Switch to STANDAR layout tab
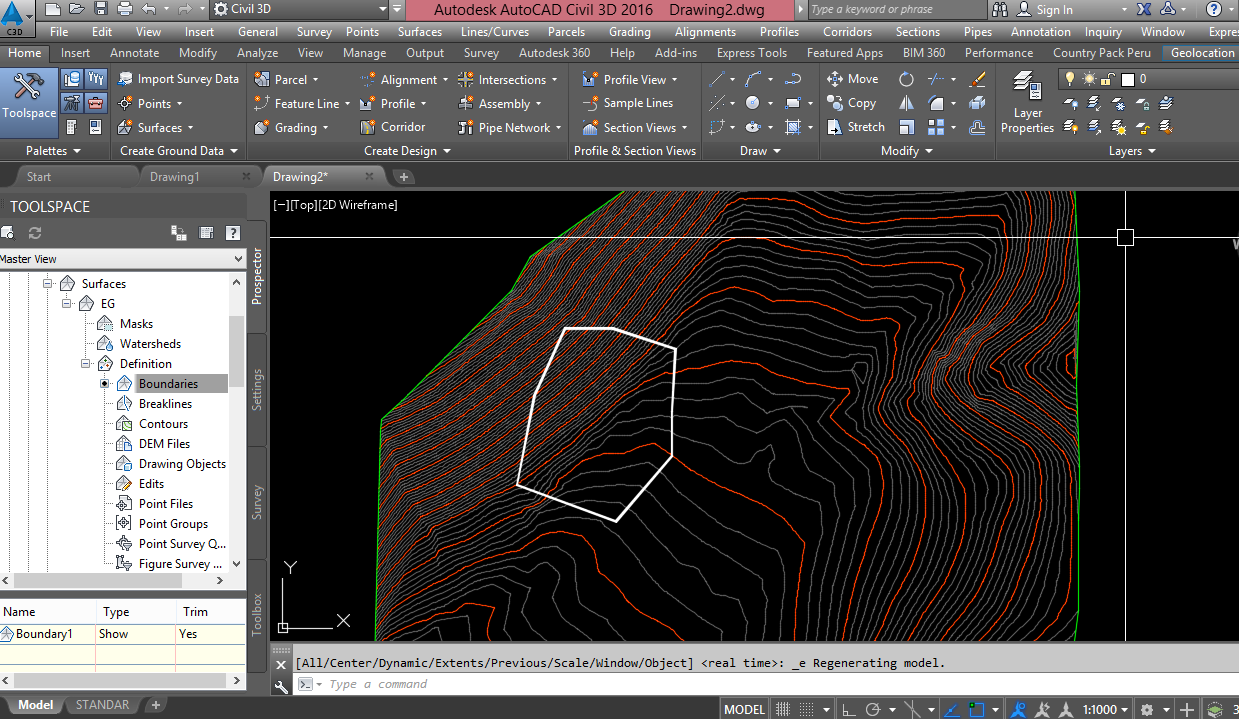Screen dimensions: 1239x719 click(103, 705)
